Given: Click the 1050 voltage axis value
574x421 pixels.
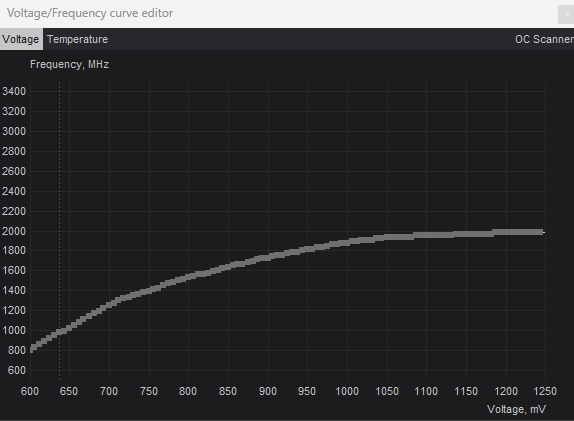Looking at the screenshot, I should 387,391.
